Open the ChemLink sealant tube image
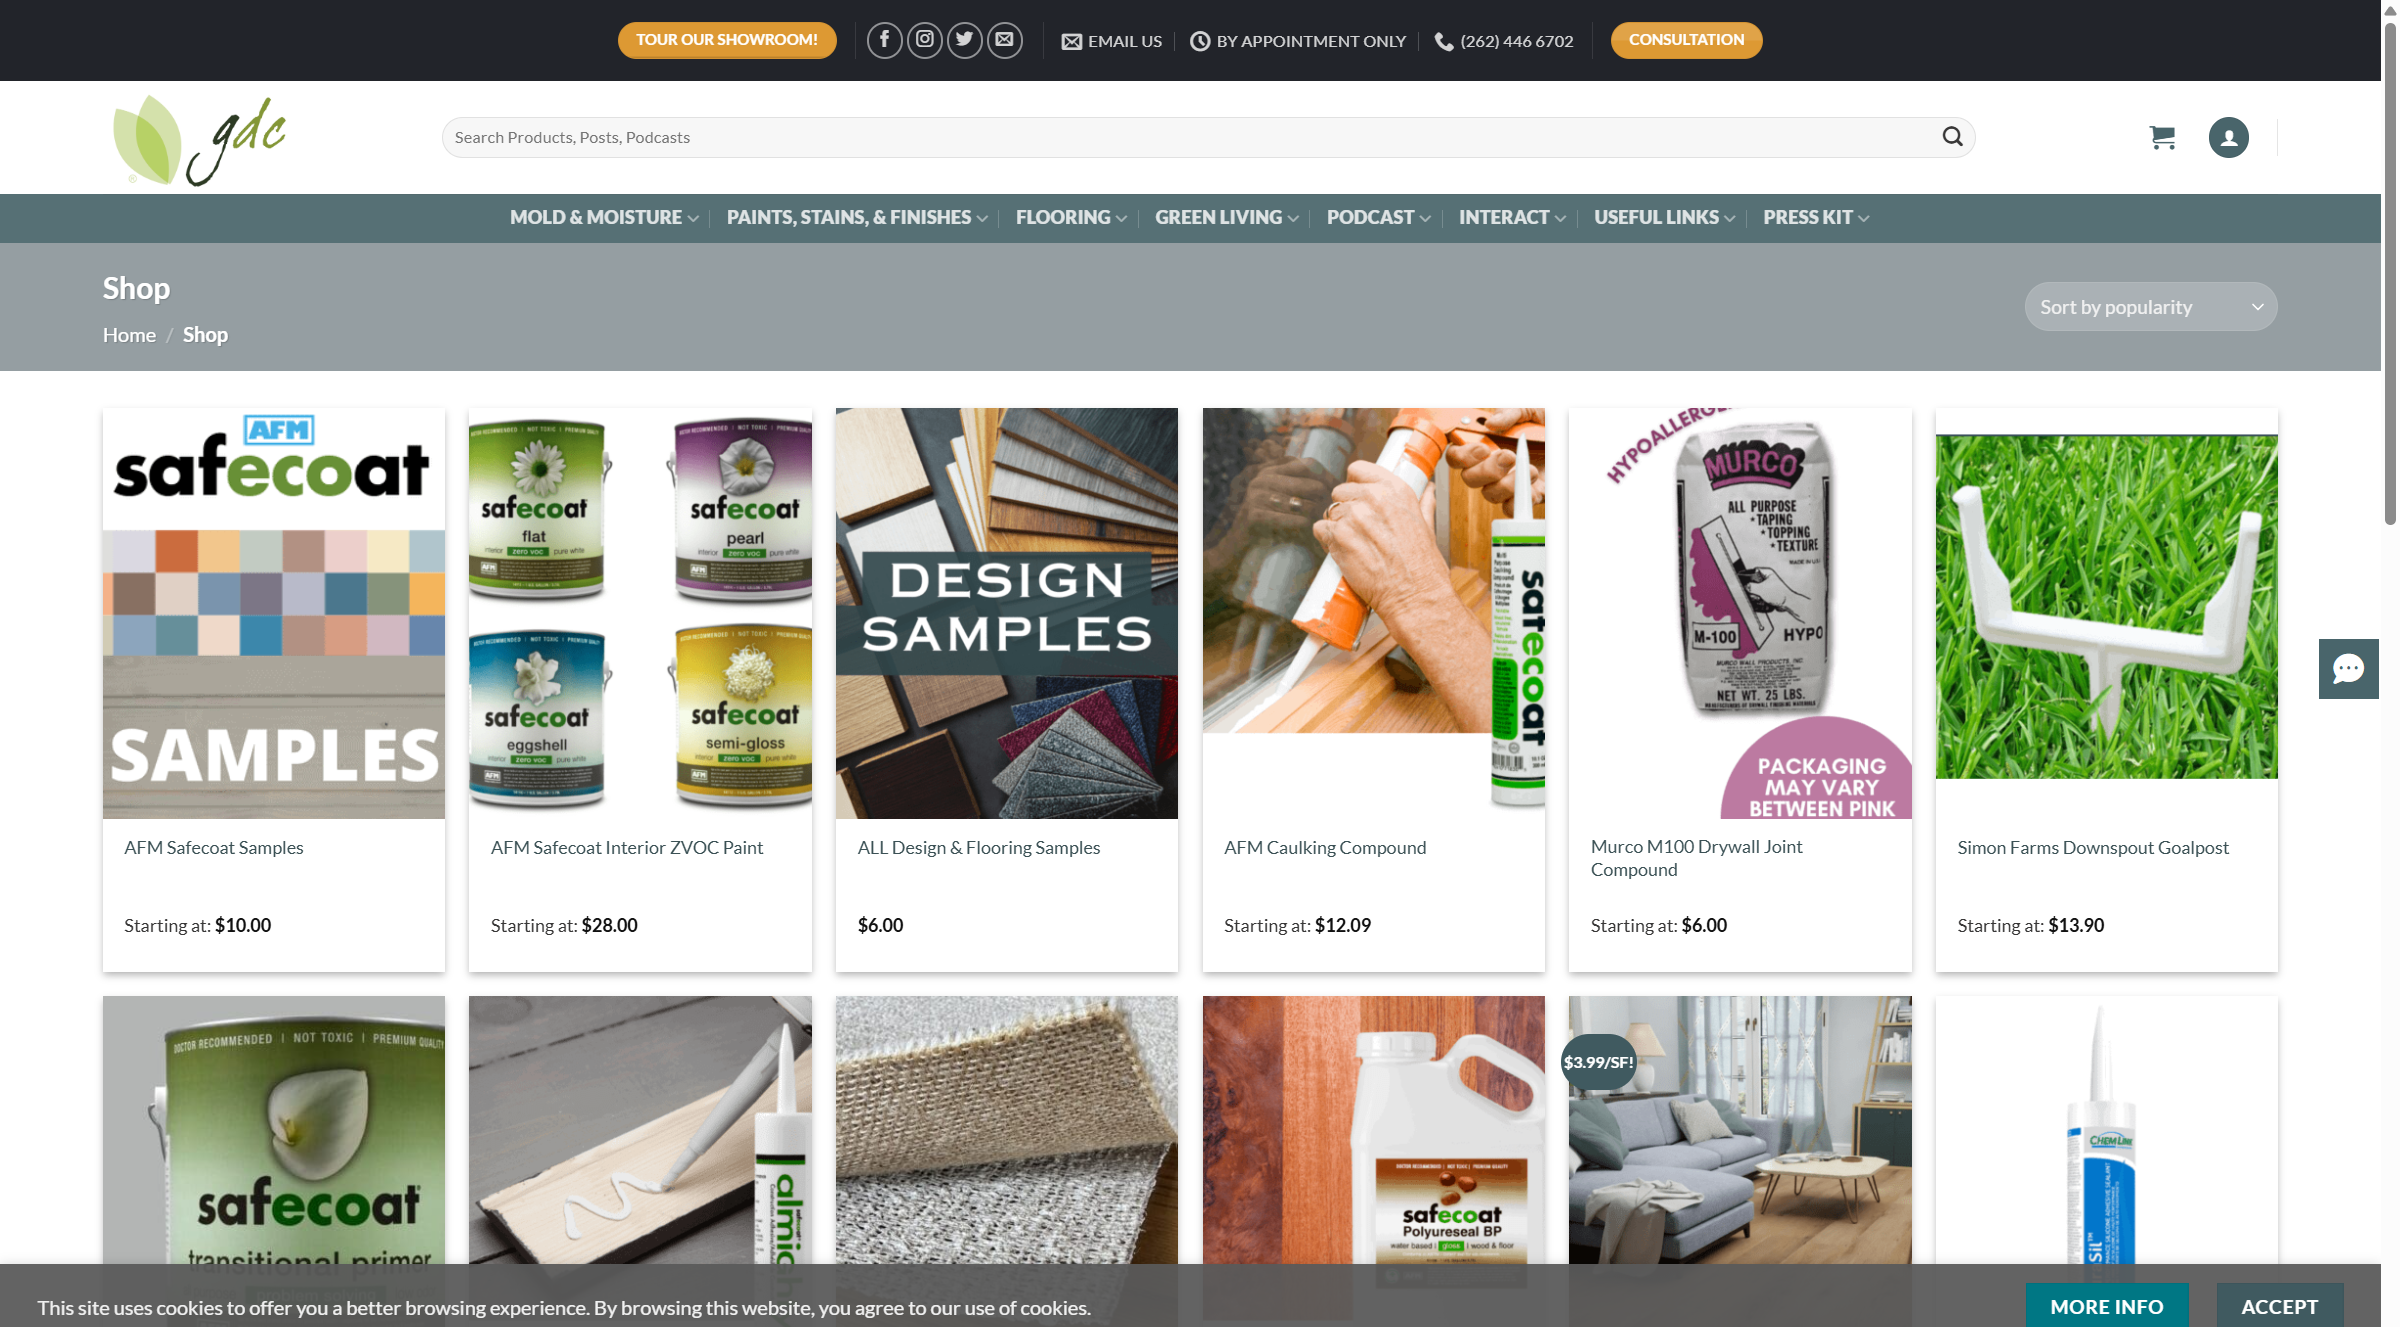Viewport: 2400px width, 1327px height. tap(2106, 1130)
